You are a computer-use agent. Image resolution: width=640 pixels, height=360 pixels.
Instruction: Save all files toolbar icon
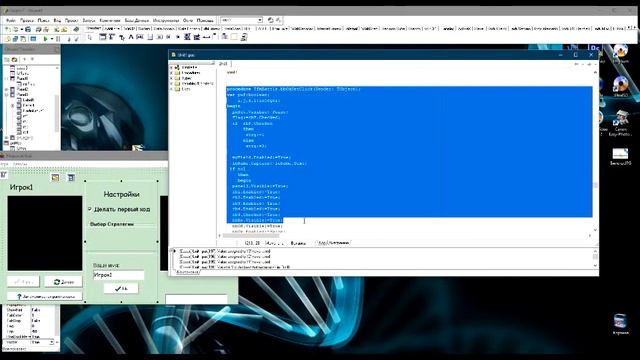coord(38,29)
